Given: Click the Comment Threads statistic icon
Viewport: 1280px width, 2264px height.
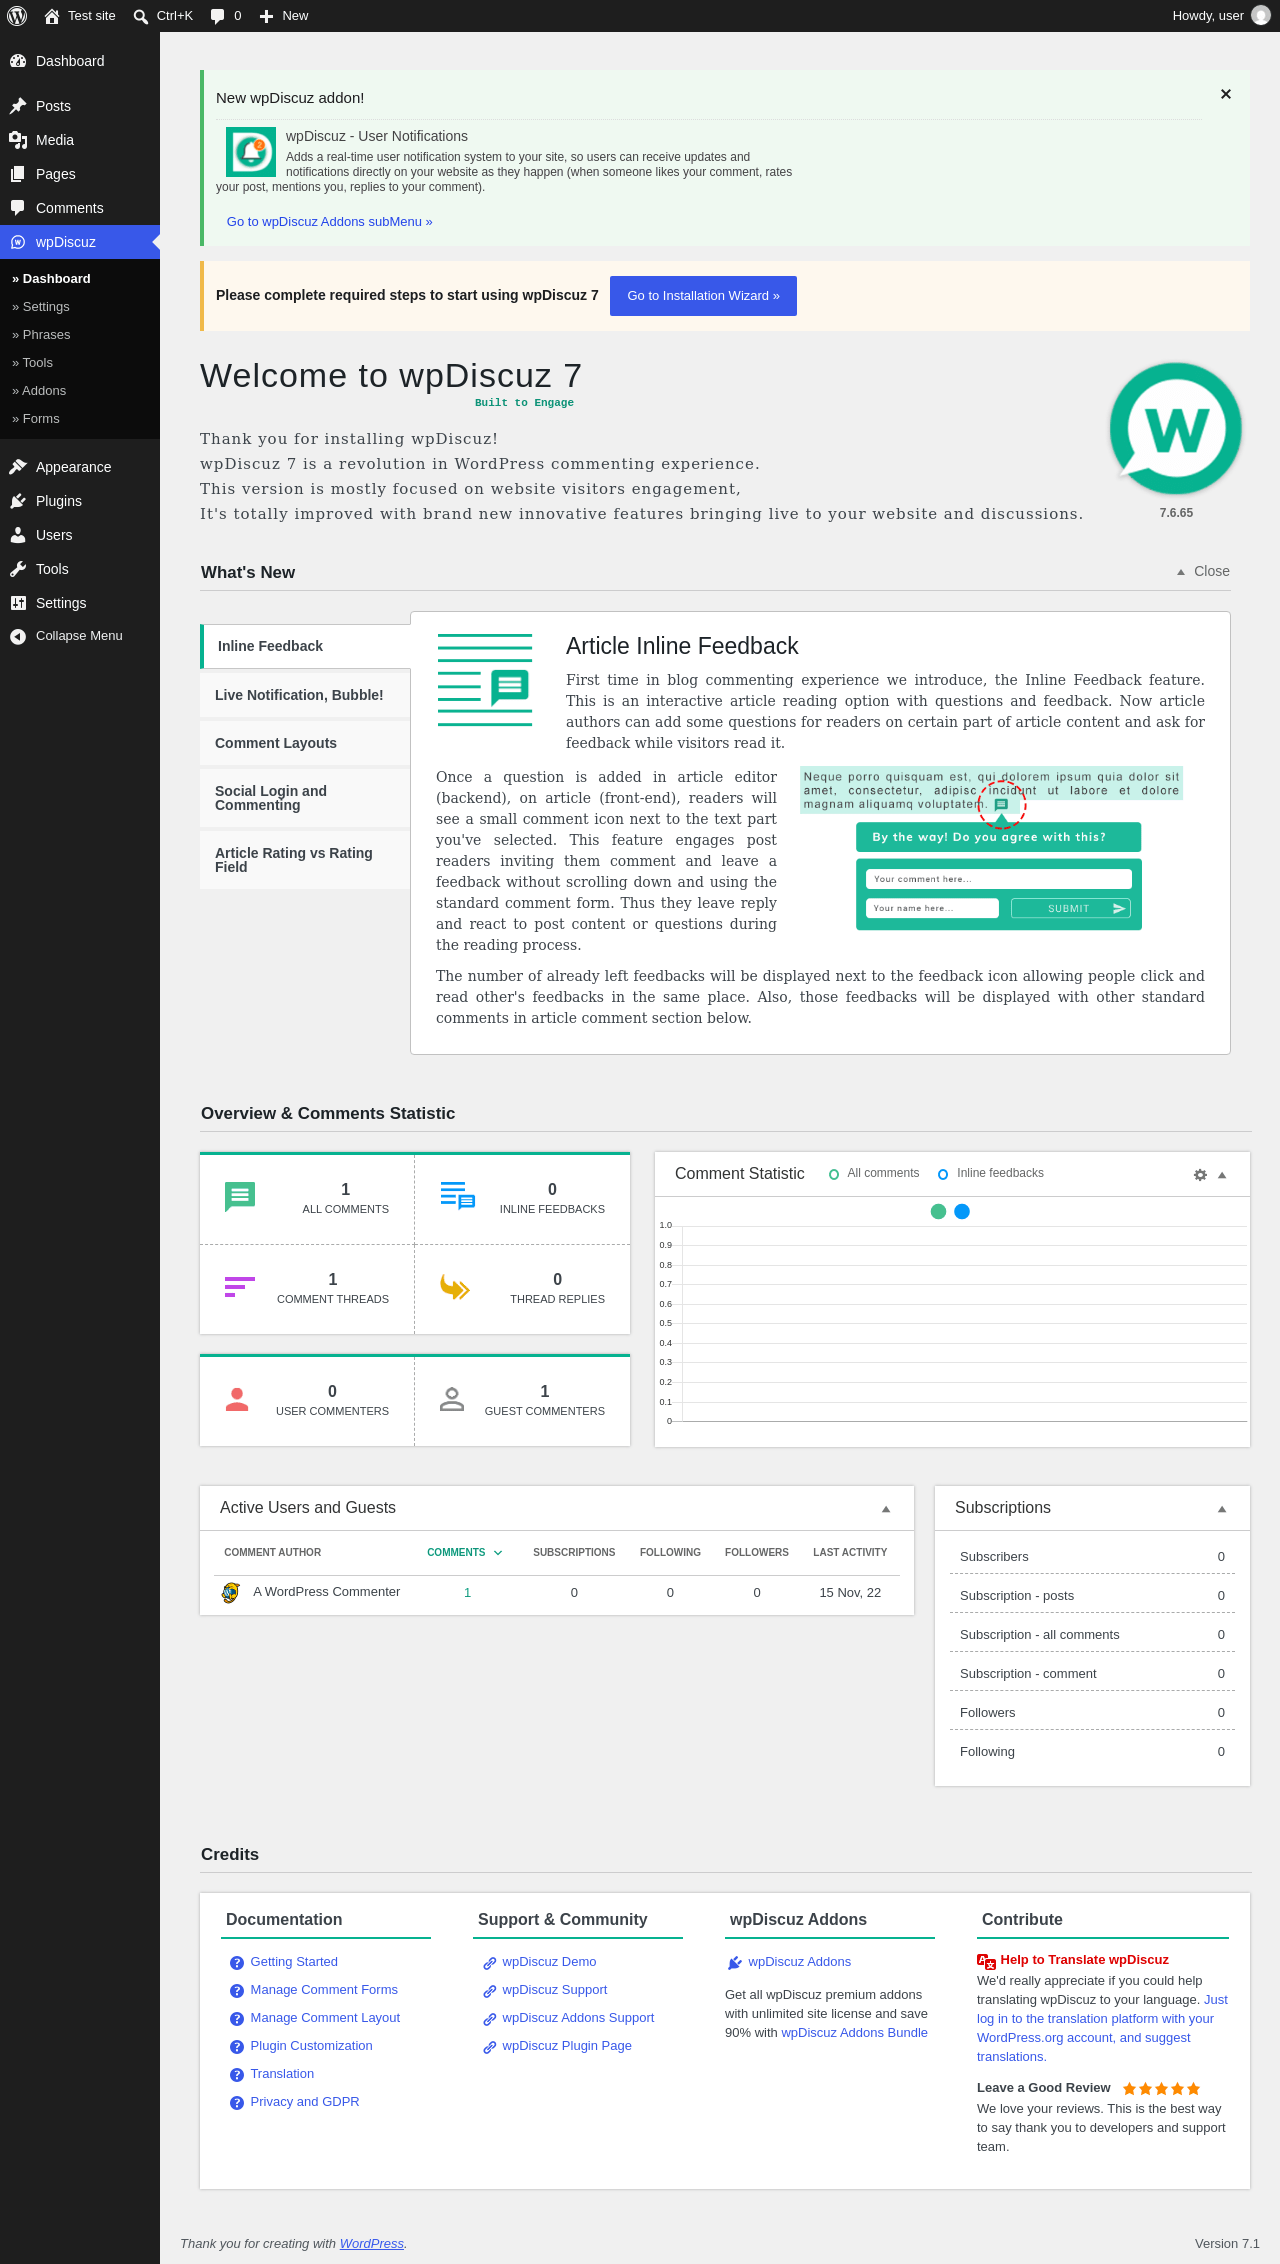Looking at the screenshot, I should click(240, 1287).
